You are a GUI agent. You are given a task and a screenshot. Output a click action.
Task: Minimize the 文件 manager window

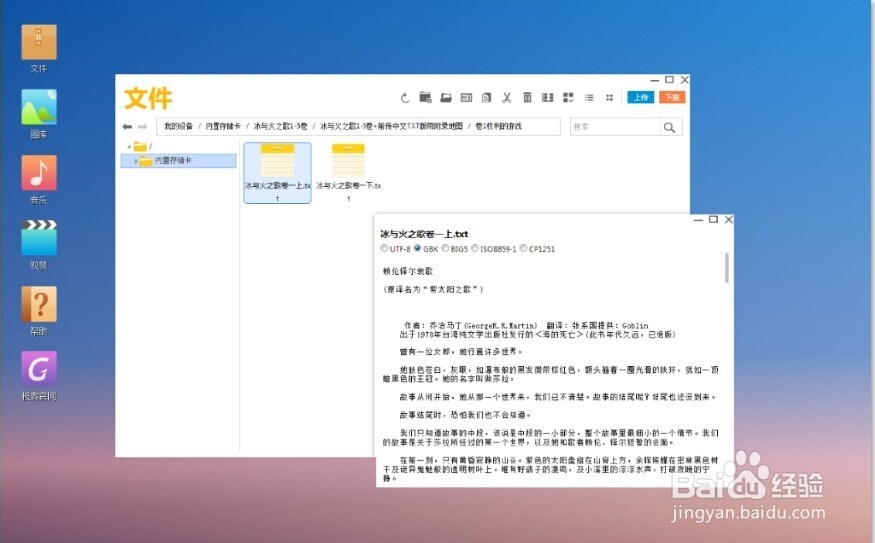point(655,80)
